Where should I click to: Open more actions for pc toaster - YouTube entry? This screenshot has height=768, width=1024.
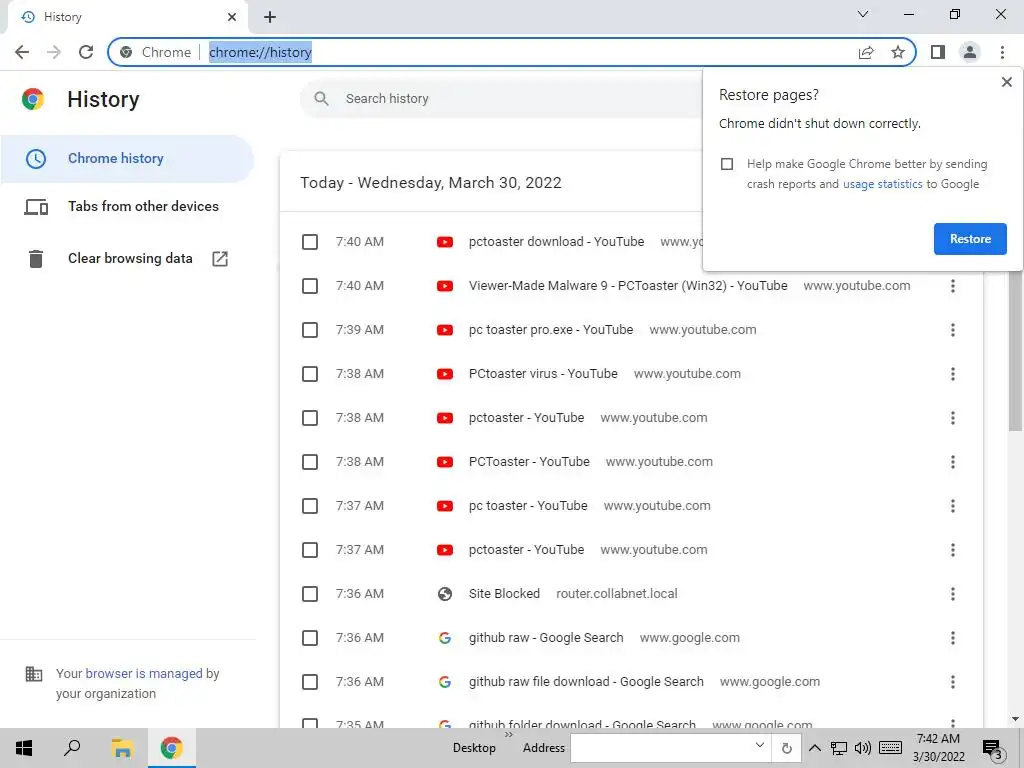[x=953, y=506]
